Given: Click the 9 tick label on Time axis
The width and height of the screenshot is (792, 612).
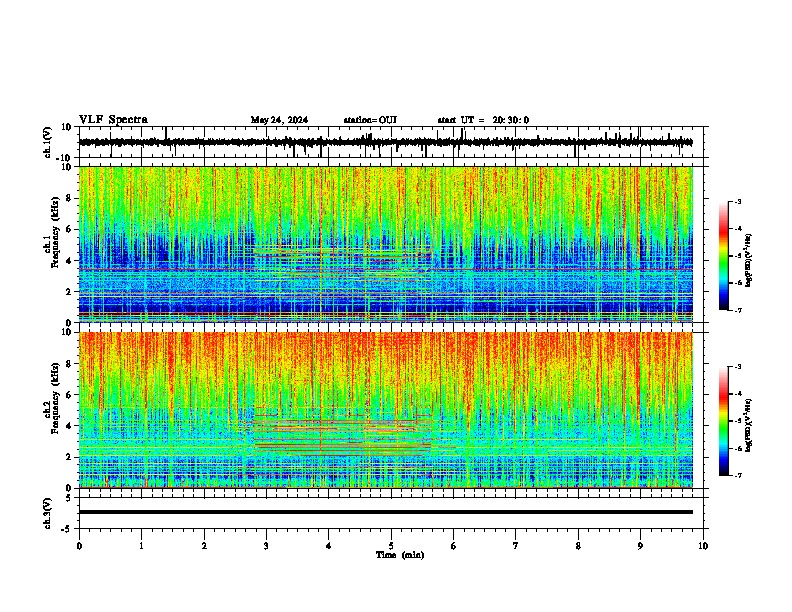Looking at the screenshot, I should [640, 546].
